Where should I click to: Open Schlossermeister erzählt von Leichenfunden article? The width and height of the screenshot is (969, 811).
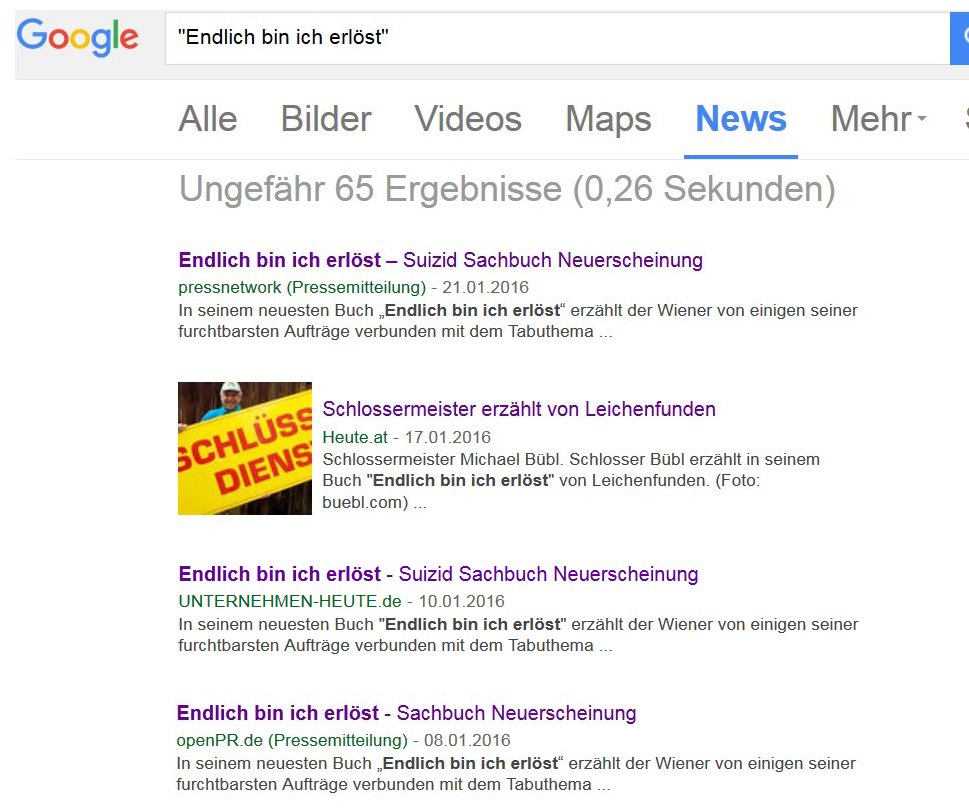point(518,409)
